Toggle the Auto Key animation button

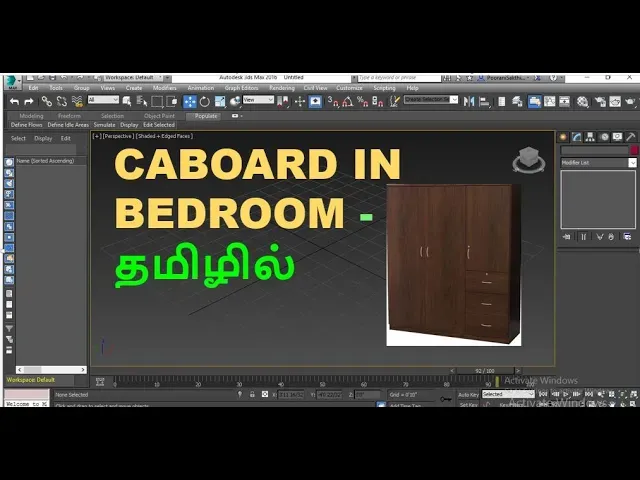tap(468, 395)
